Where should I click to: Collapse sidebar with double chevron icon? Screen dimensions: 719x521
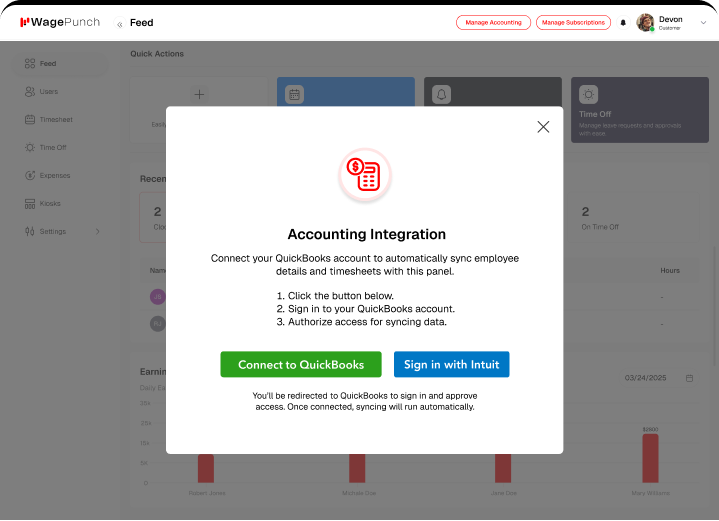[120, 23]
